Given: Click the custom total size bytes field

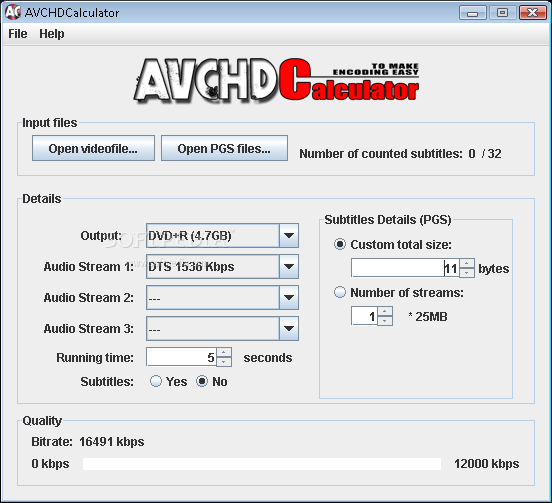Looking at the screenshot, I should 405,268.
